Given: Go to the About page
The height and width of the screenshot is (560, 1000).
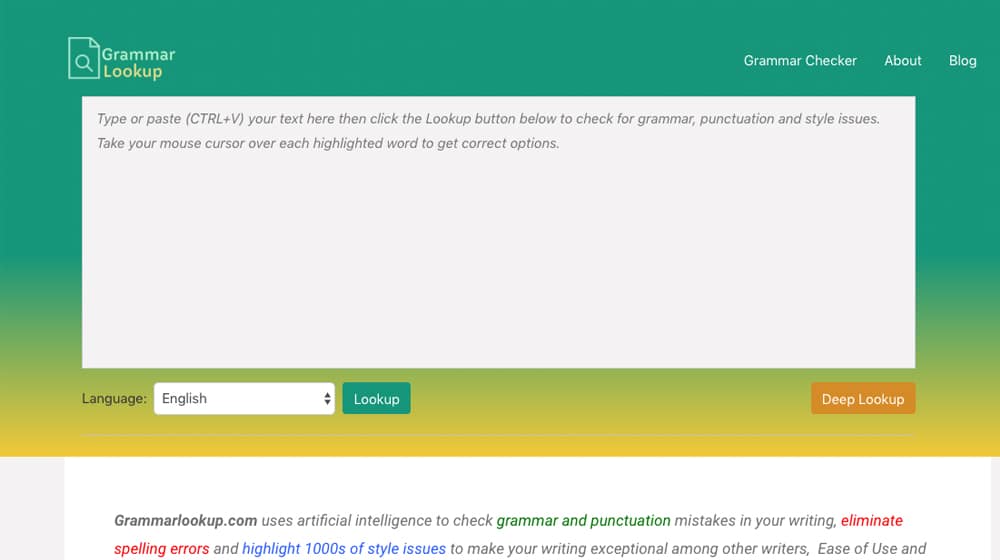Looking at the screenshot, I should (902, 61).
